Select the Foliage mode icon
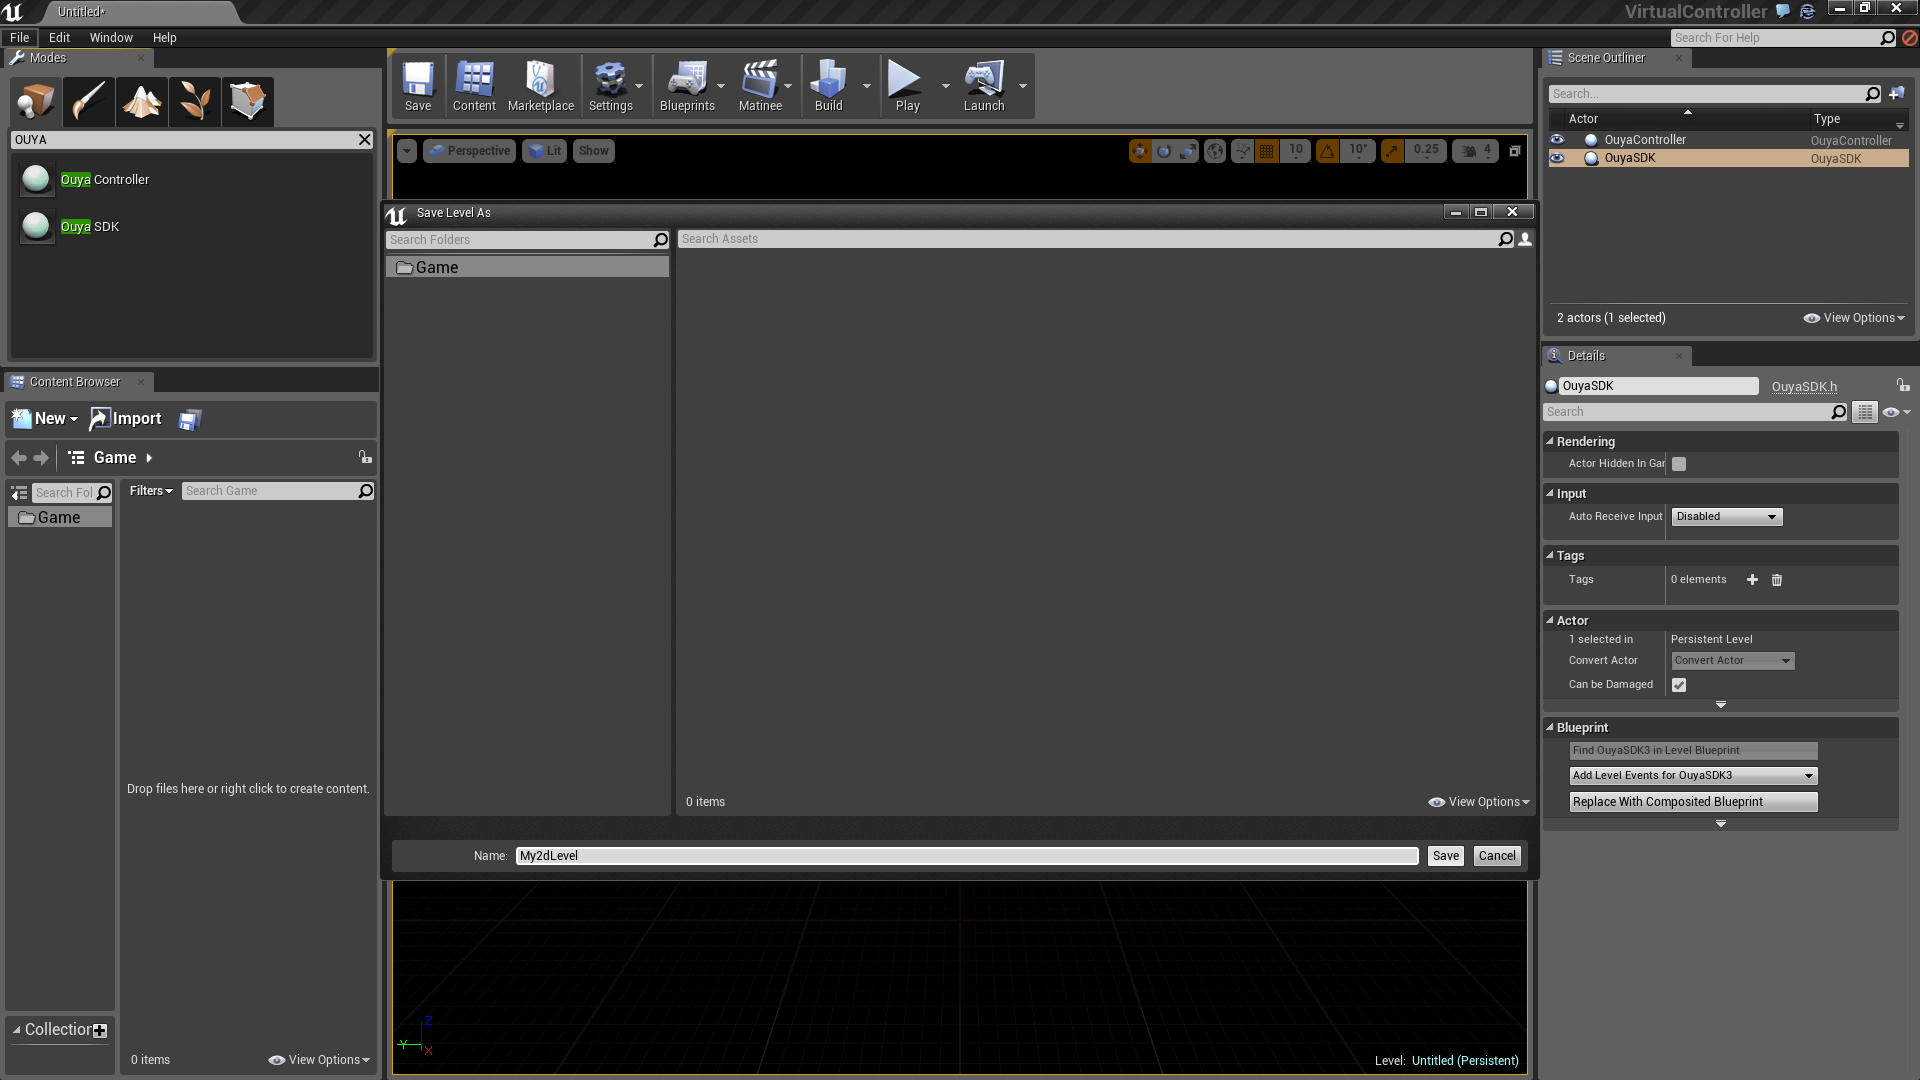1920x1080 pixels. [194, 101]
